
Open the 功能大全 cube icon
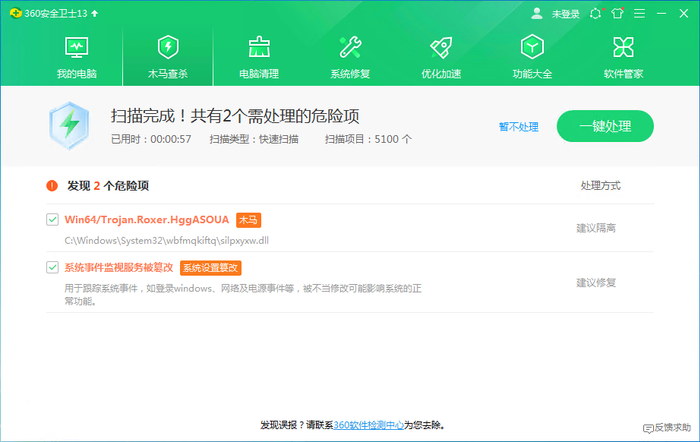(532, 47)
